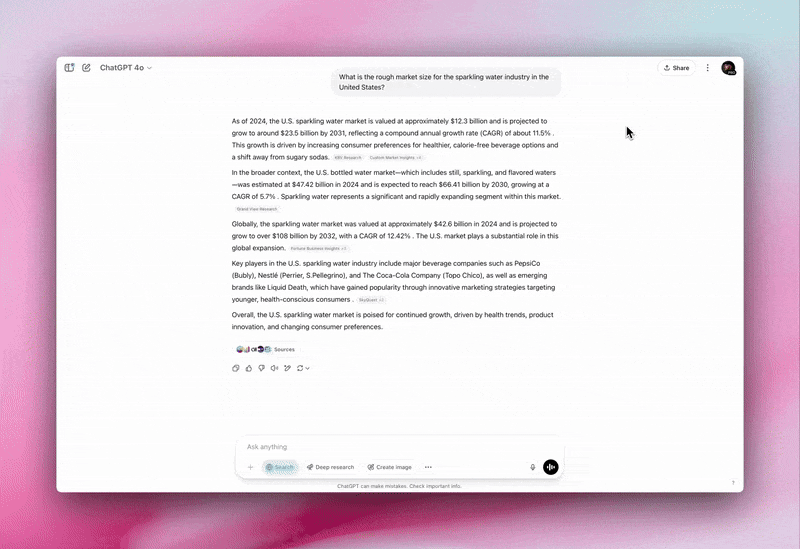
Task: Copy the response with copy icon
Action: [235, 368]
